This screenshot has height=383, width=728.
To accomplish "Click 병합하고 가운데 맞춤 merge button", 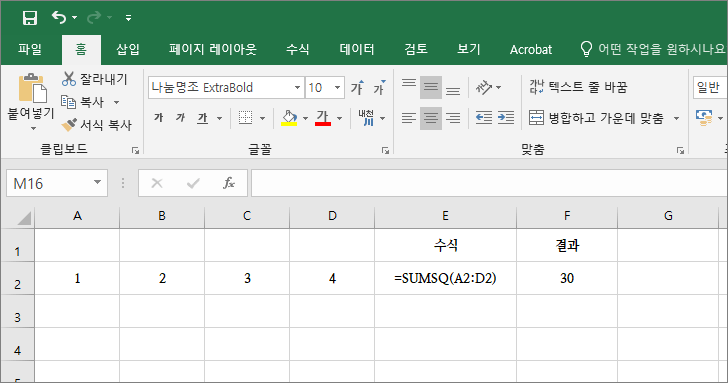I will coord(597,118).
